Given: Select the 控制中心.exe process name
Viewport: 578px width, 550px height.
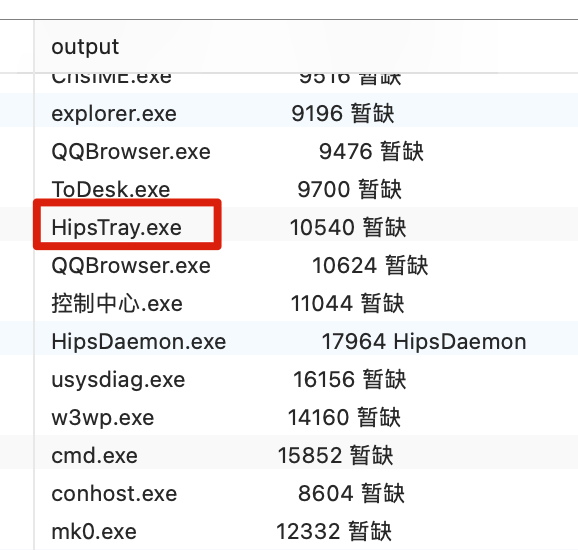Looking at the screenshot, I should tap(117, 303).
